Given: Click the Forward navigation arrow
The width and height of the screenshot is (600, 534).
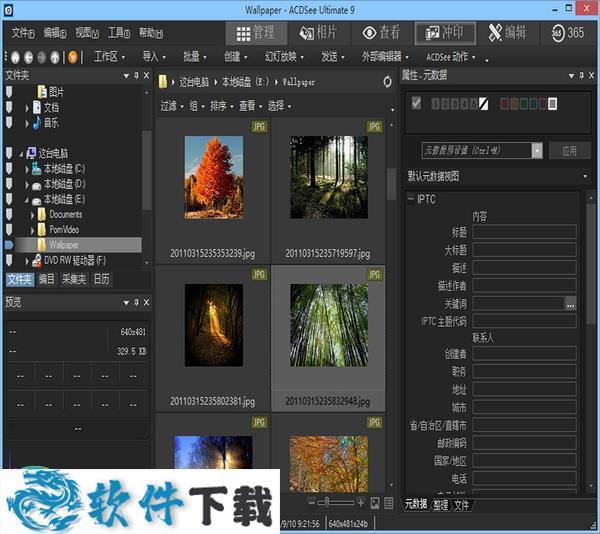Looking at the screenshot, I should 42,57.
